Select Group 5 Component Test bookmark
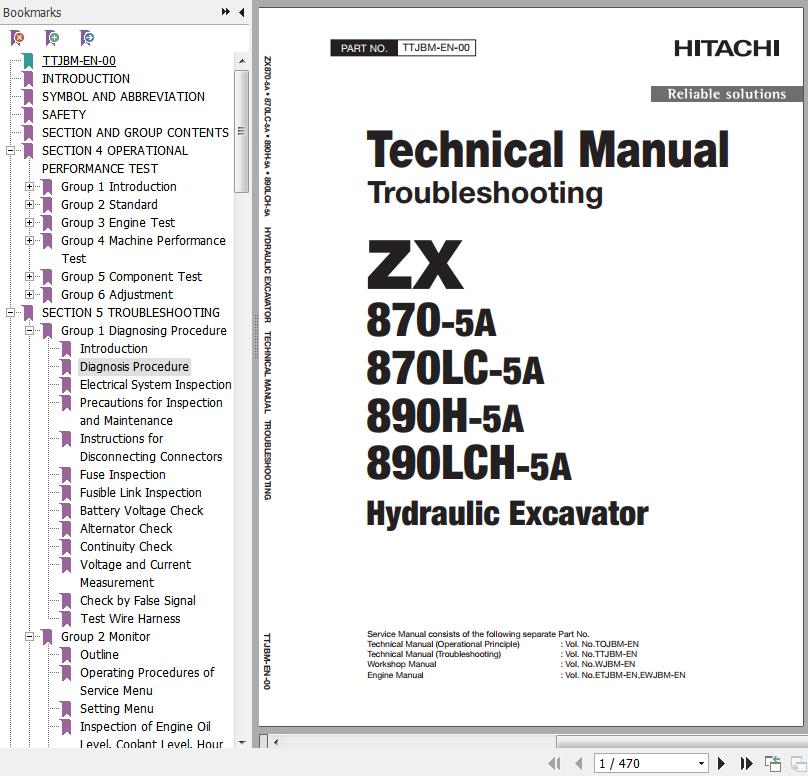 (x=131, y=277)
